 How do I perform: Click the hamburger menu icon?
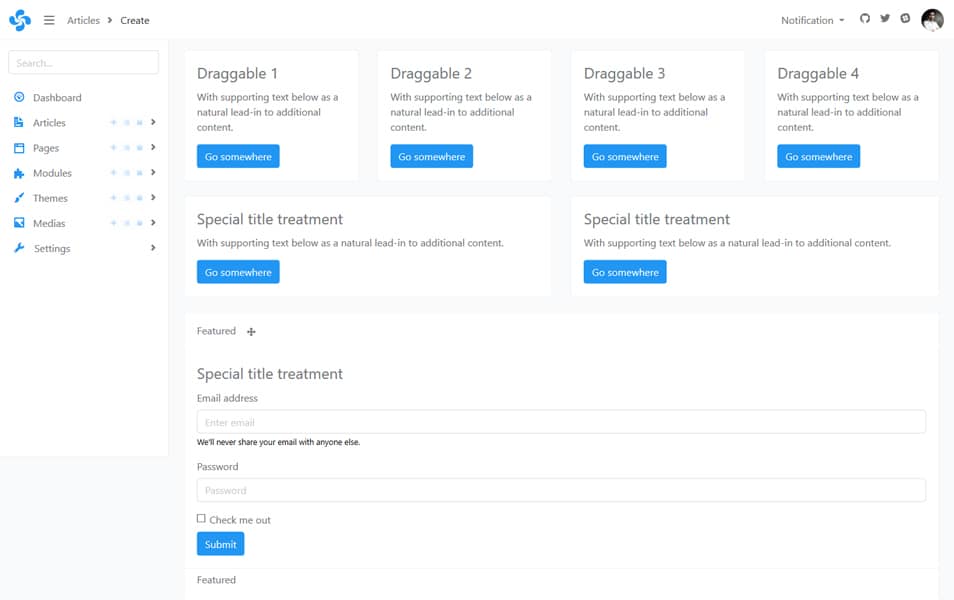(x=49, y=20)
